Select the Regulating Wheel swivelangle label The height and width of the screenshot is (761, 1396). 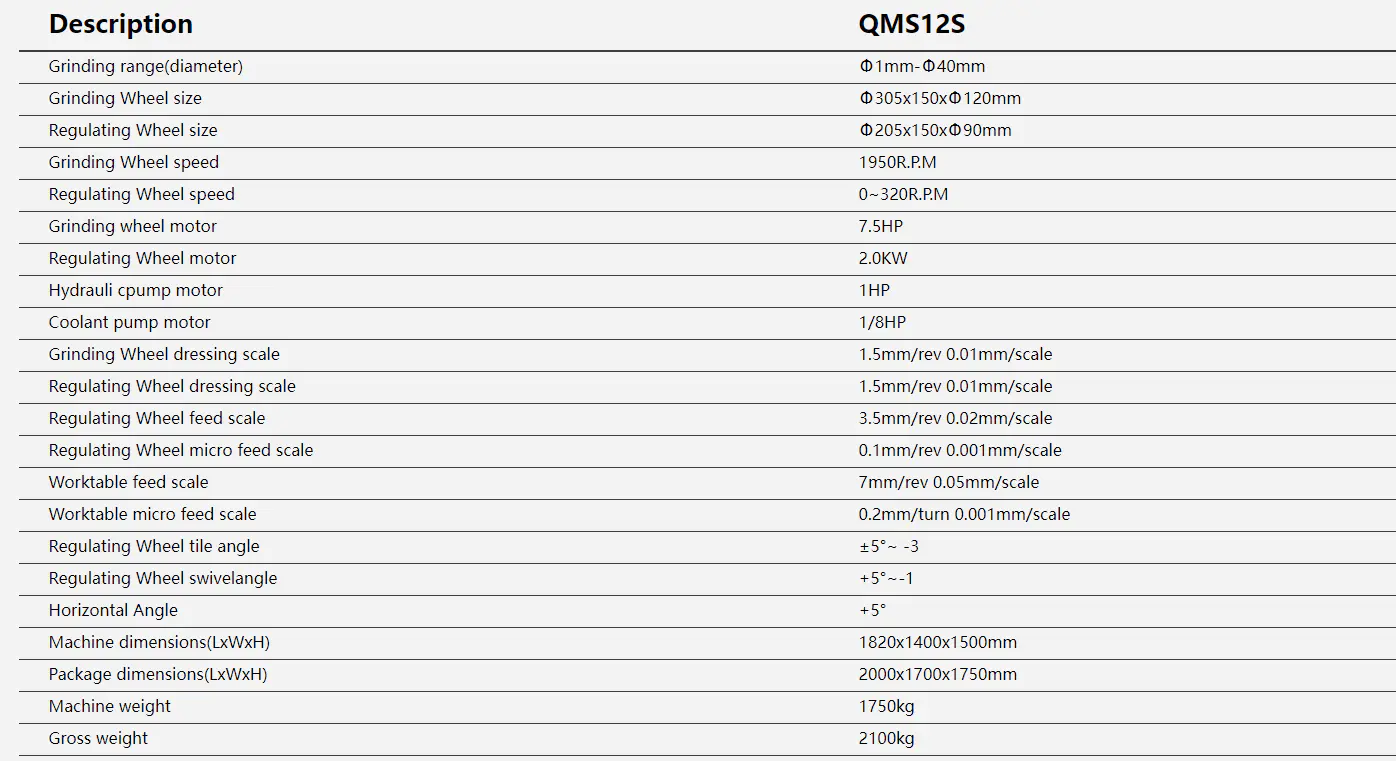(163, 578)
